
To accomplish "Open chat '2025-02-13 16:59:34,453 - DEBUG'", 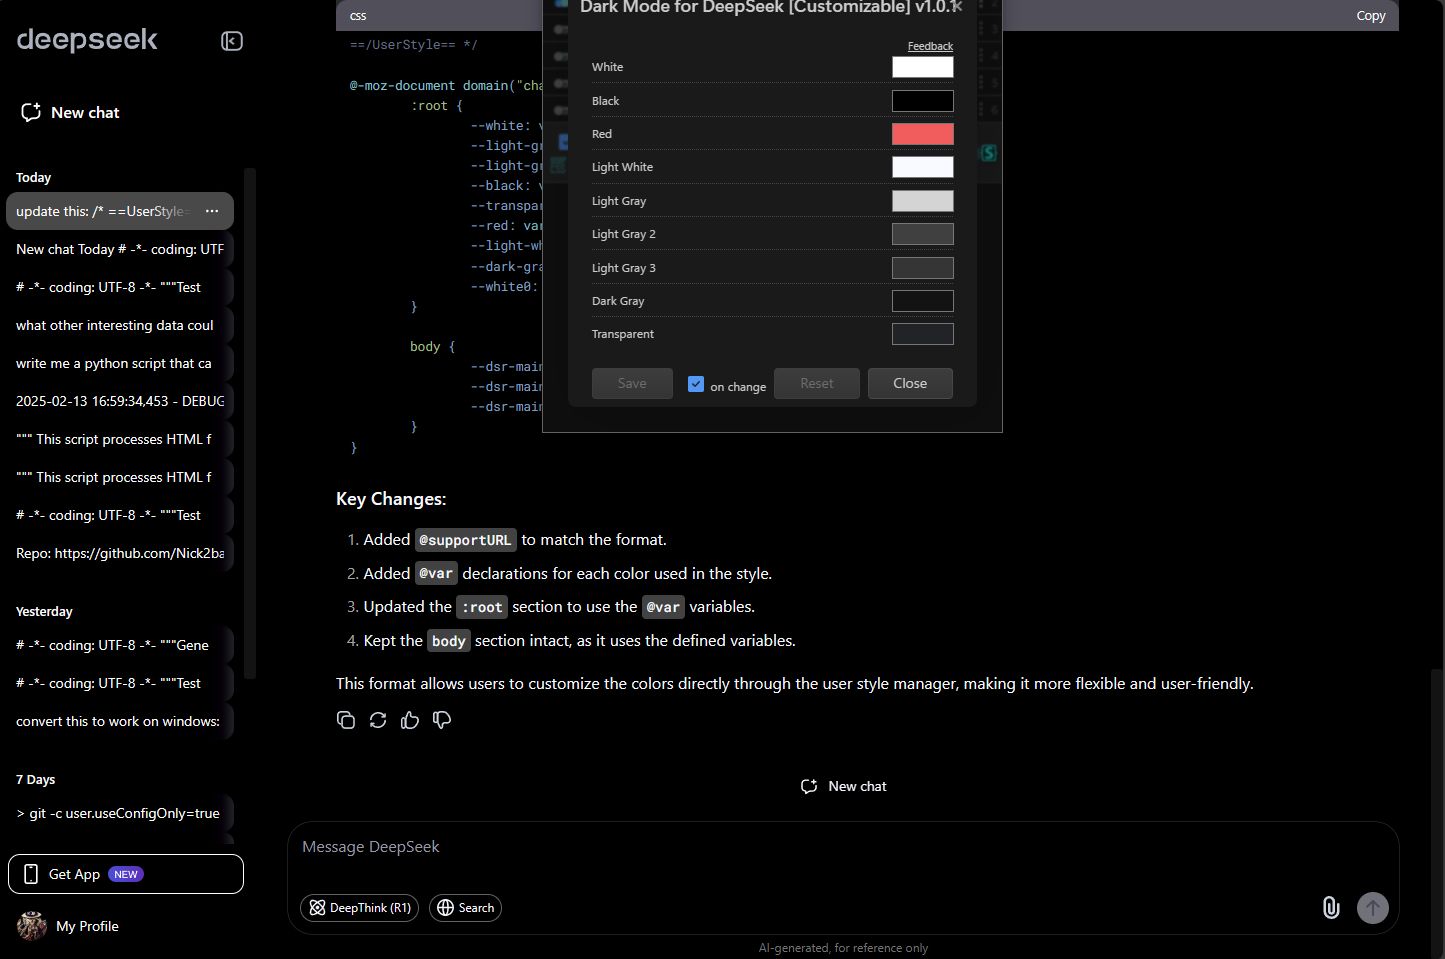I will tap(120, 401).
